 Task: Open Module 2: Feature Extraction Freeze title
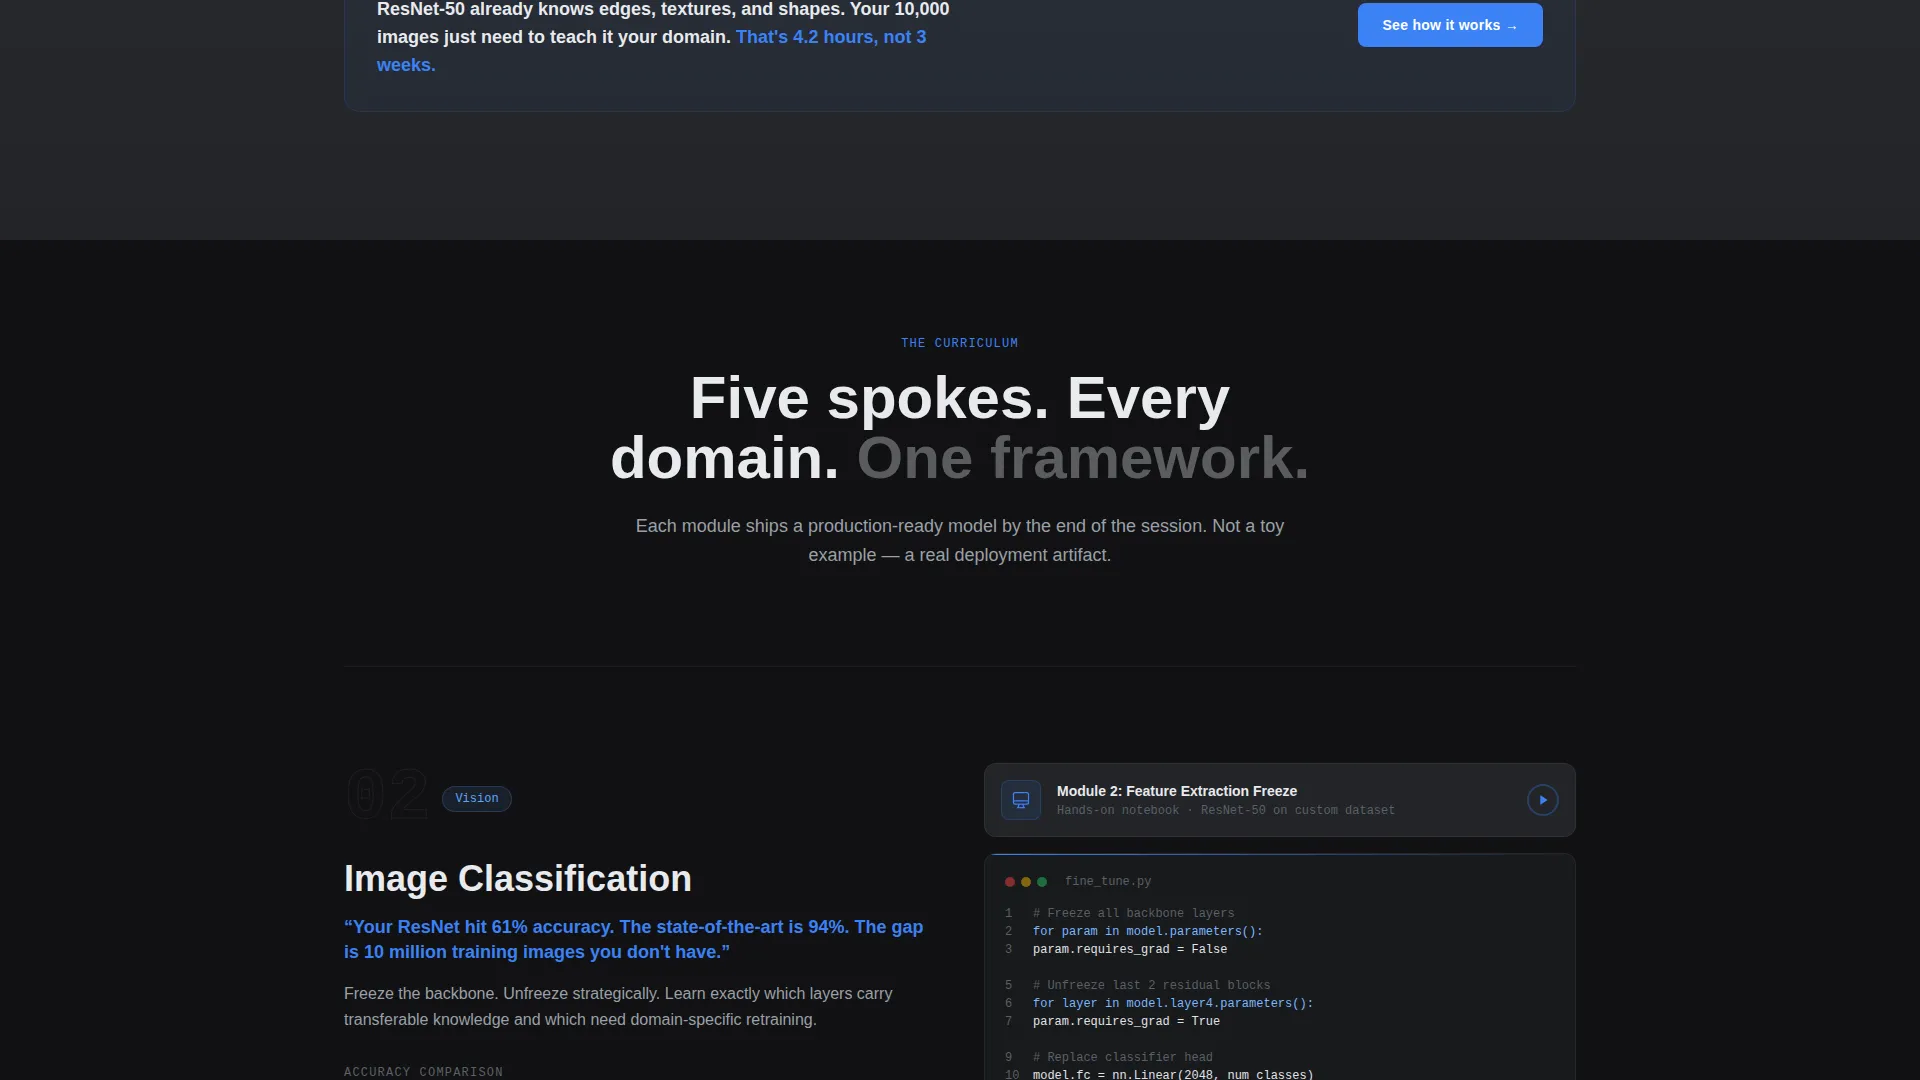tap(1177, 791)
